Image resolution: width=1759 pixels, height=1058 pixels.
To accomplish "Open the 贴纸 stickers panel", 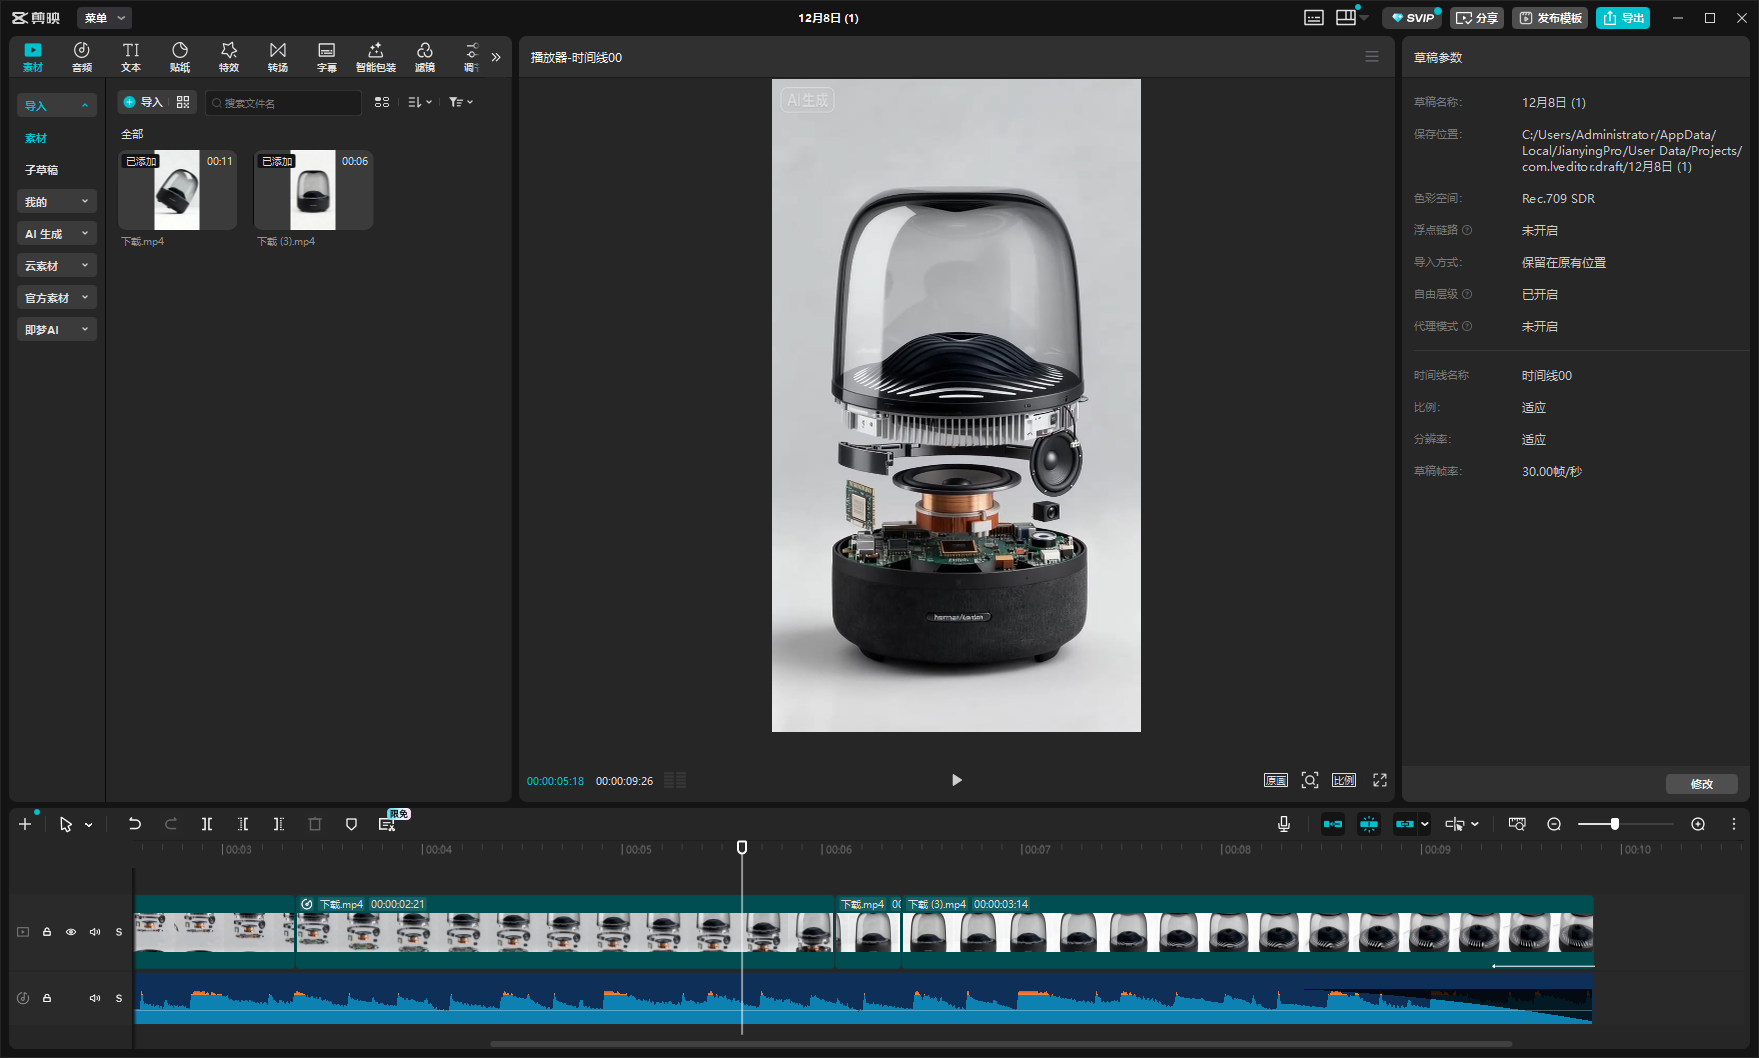I will pyautogui.click(x=180, y=57).
